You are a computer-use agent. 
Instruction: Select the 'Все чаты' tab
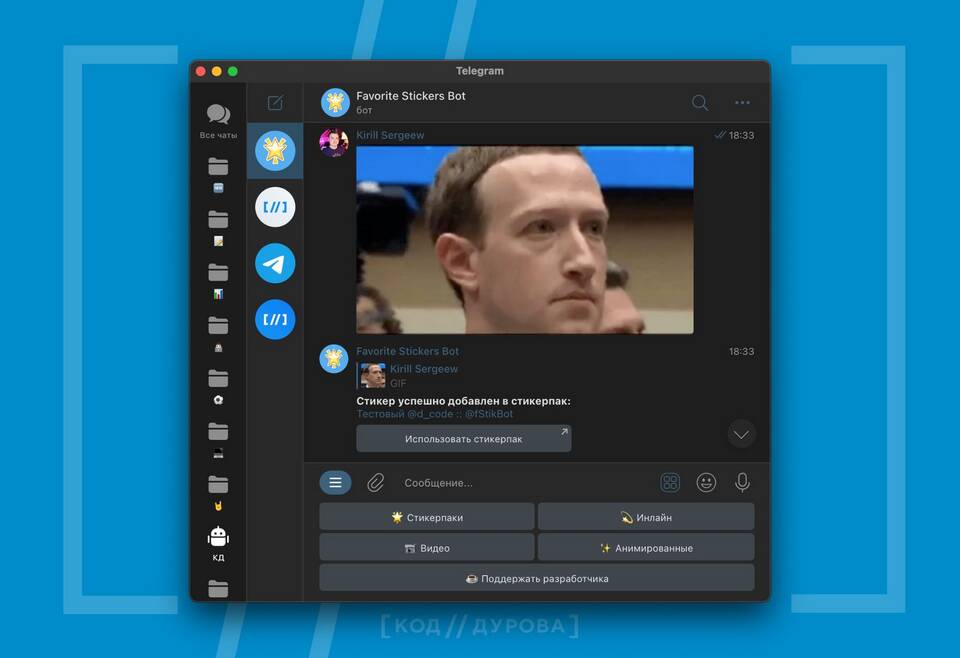coord(218,121)
